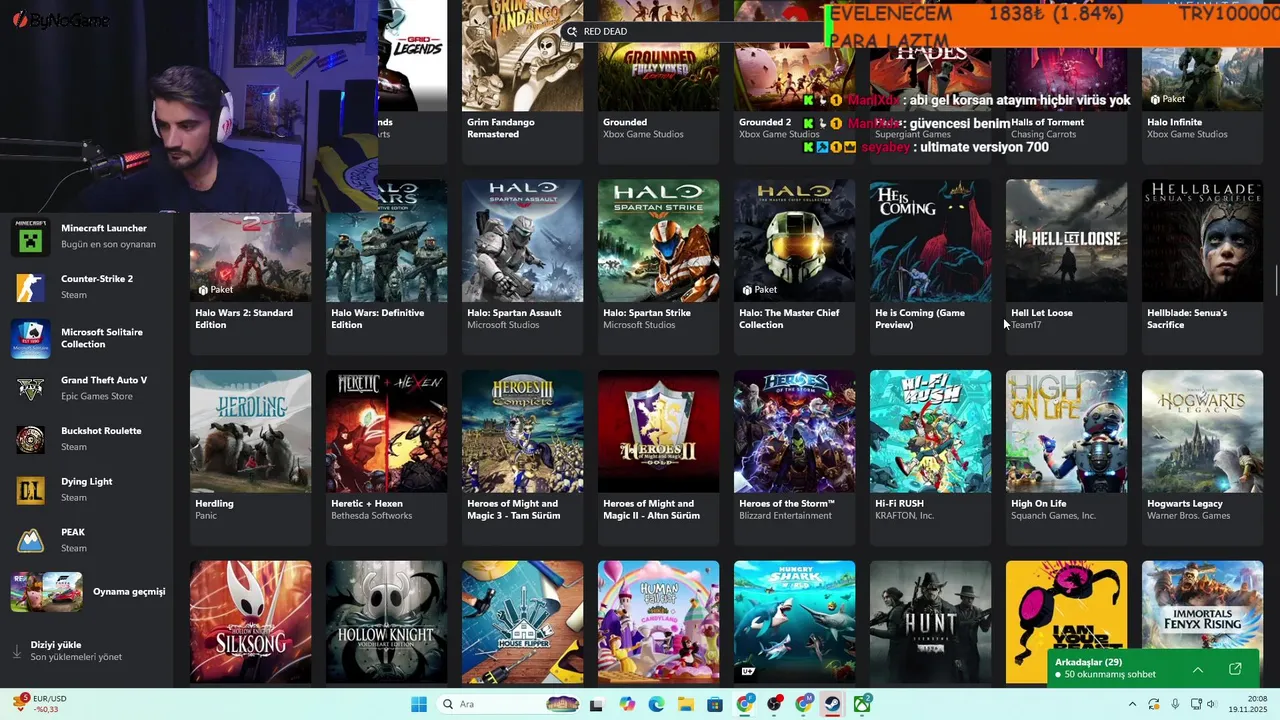Image resolution: width=1280 pixels, height=720 pixels.
Task: Switch to Xbox app on taskbar
Action: (861, 704)
